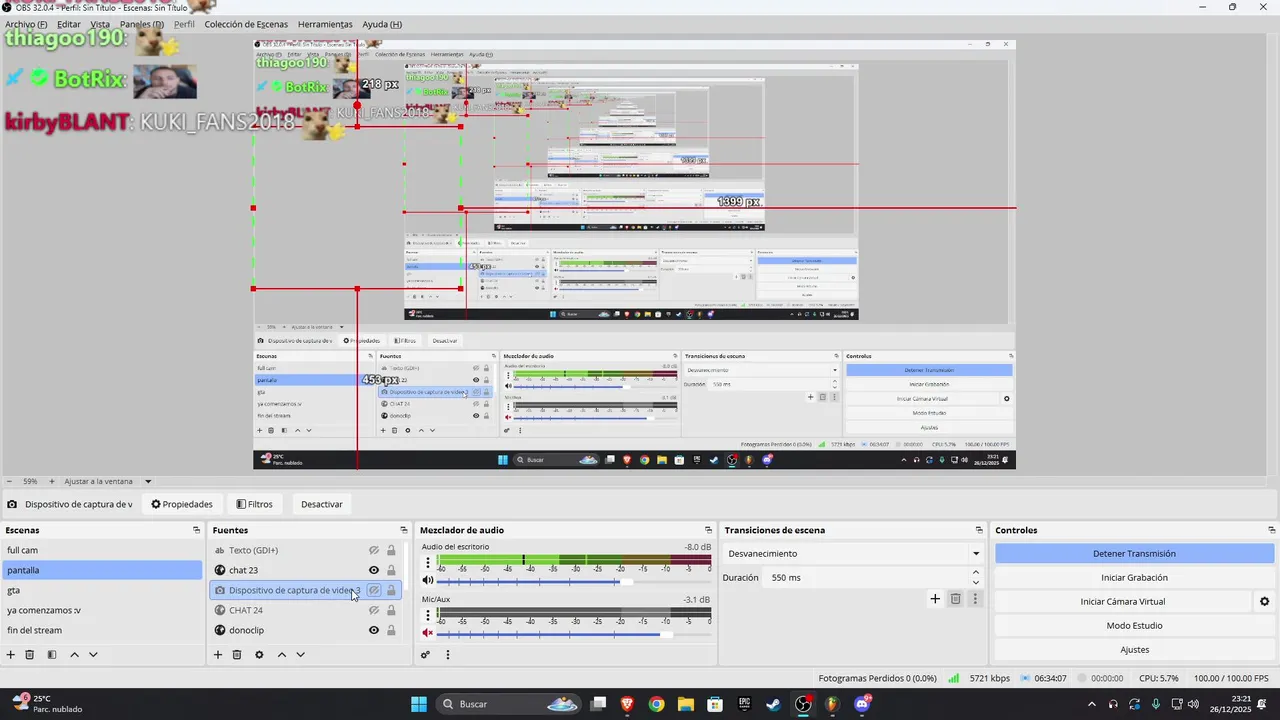Viewport: 1280px width, 720px height.
Task: Click the Duración 550 ms field
Action: click(866, 577)
